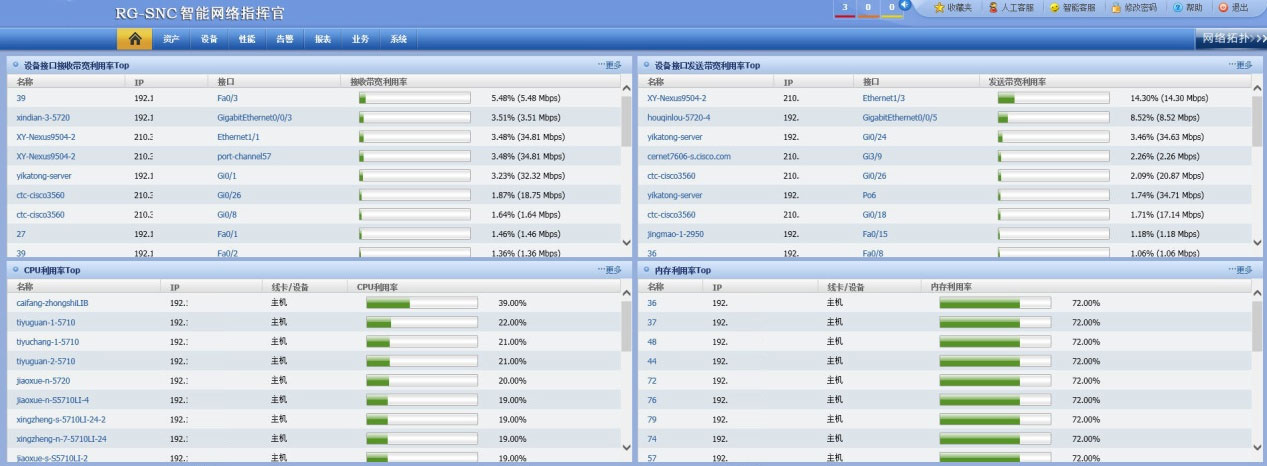This screenshot has width=1267, height=466.
Task: Expand the 网络拓扑 network topology panel
Action: click(x=1231, y=38)
